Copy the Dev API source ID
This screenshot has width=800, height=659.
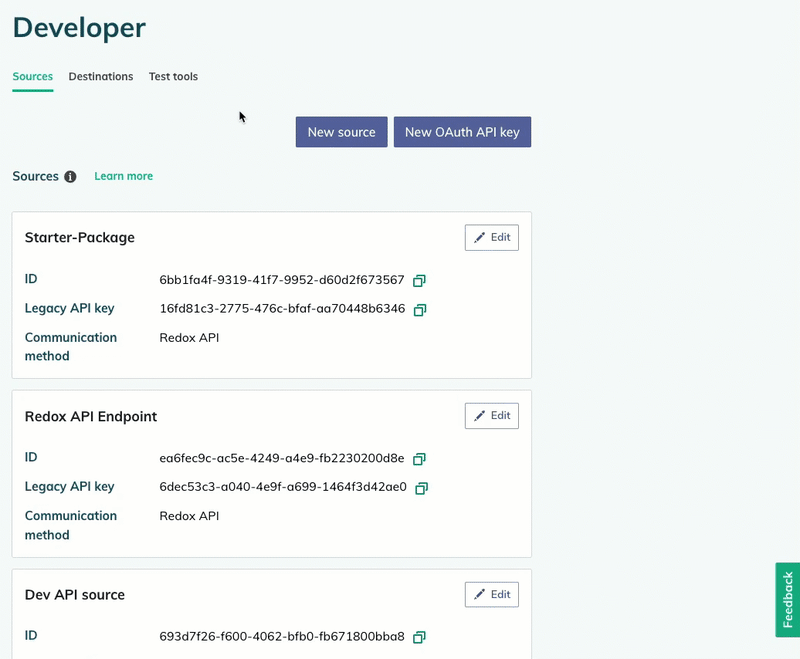419,637
